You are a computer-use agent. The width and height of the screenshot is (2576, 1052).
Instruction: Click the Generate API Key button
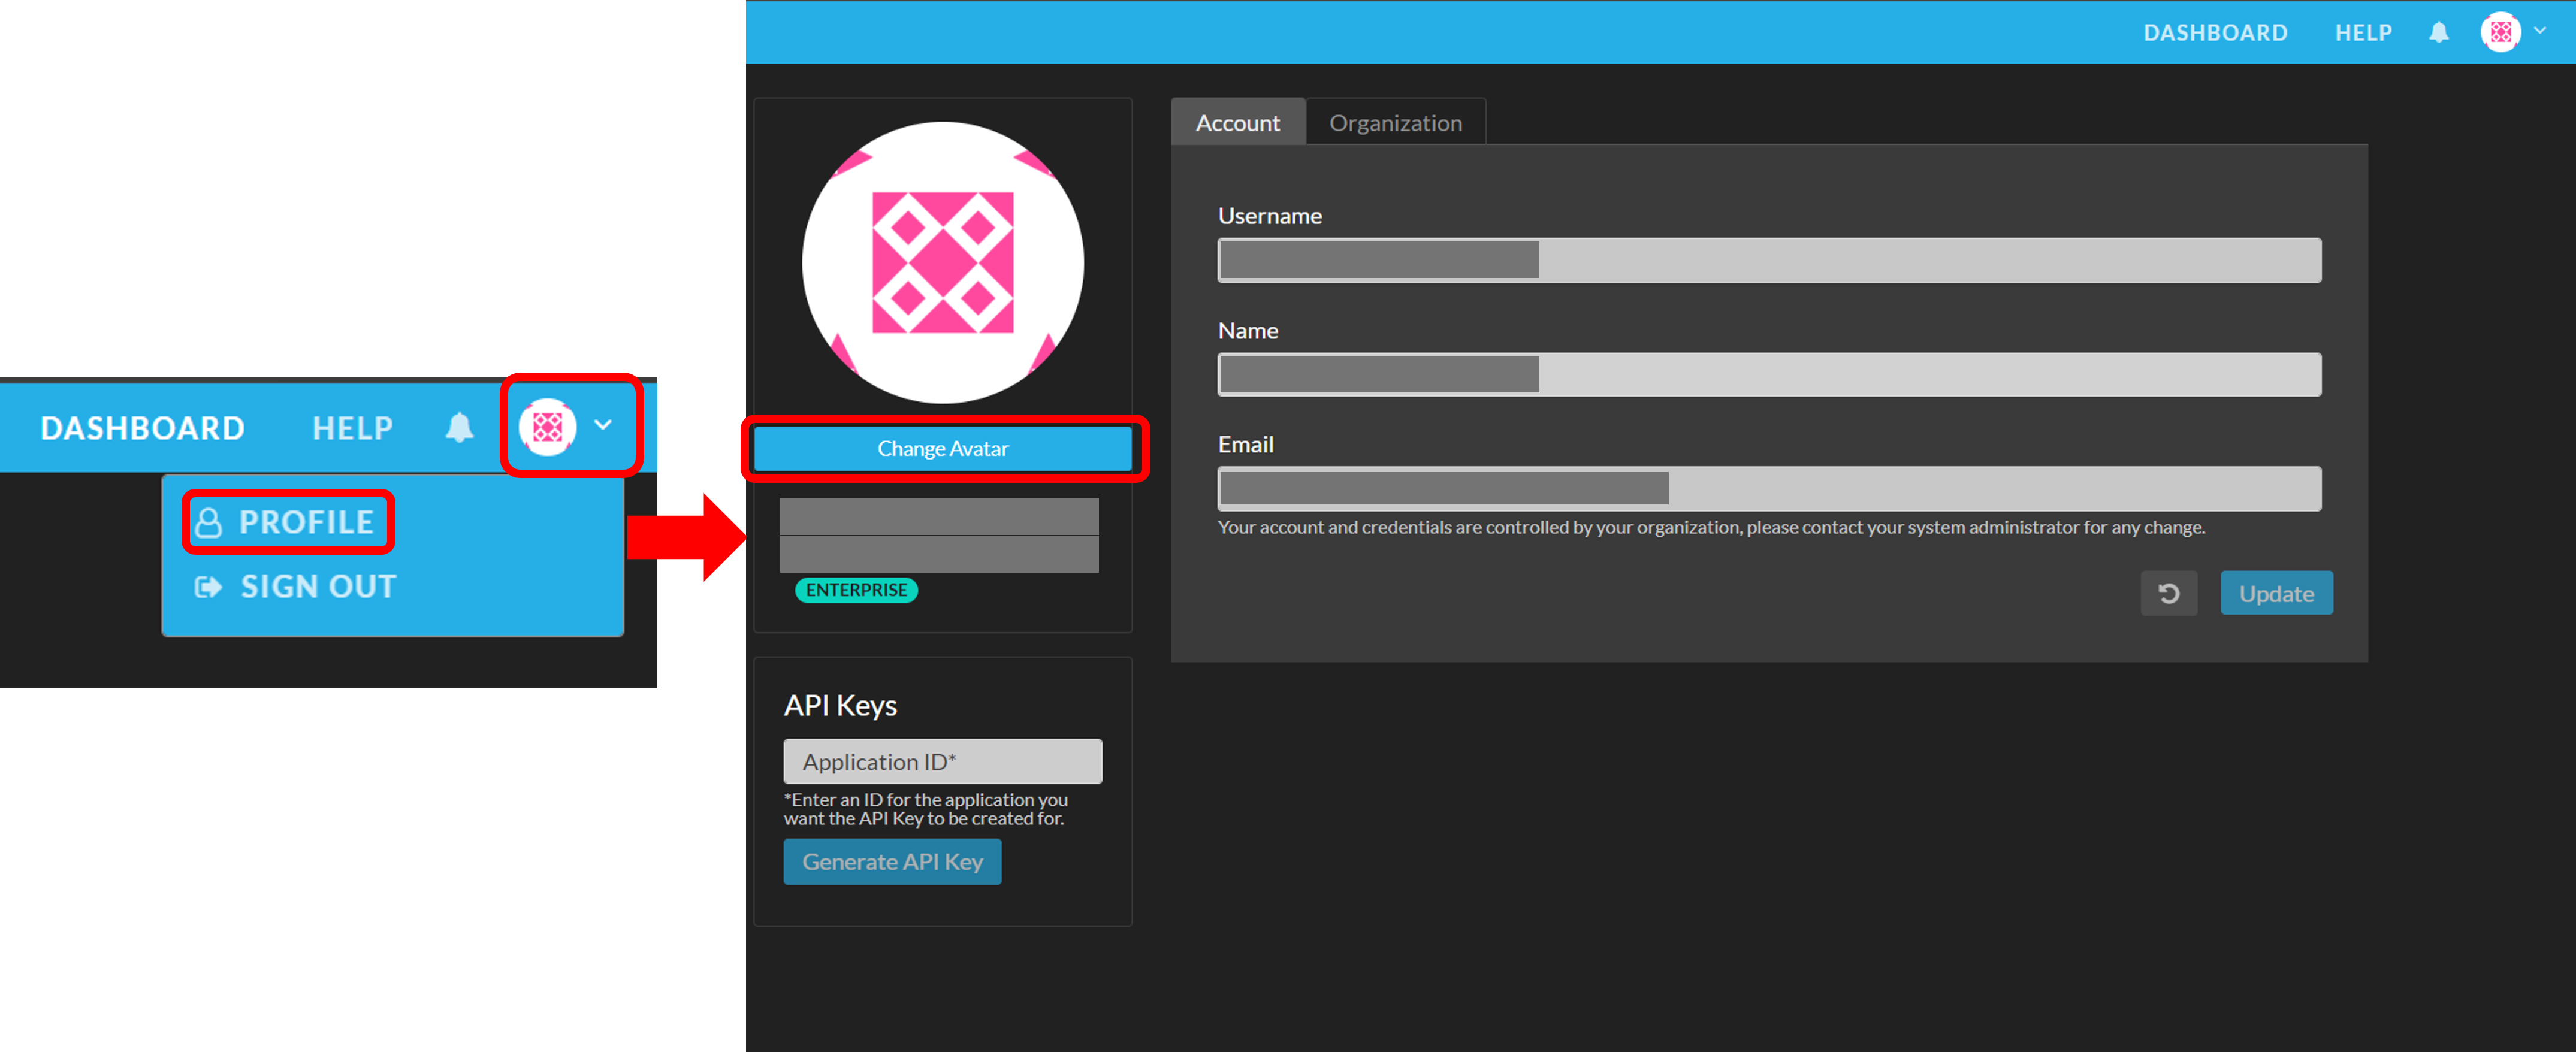point(892,862)
